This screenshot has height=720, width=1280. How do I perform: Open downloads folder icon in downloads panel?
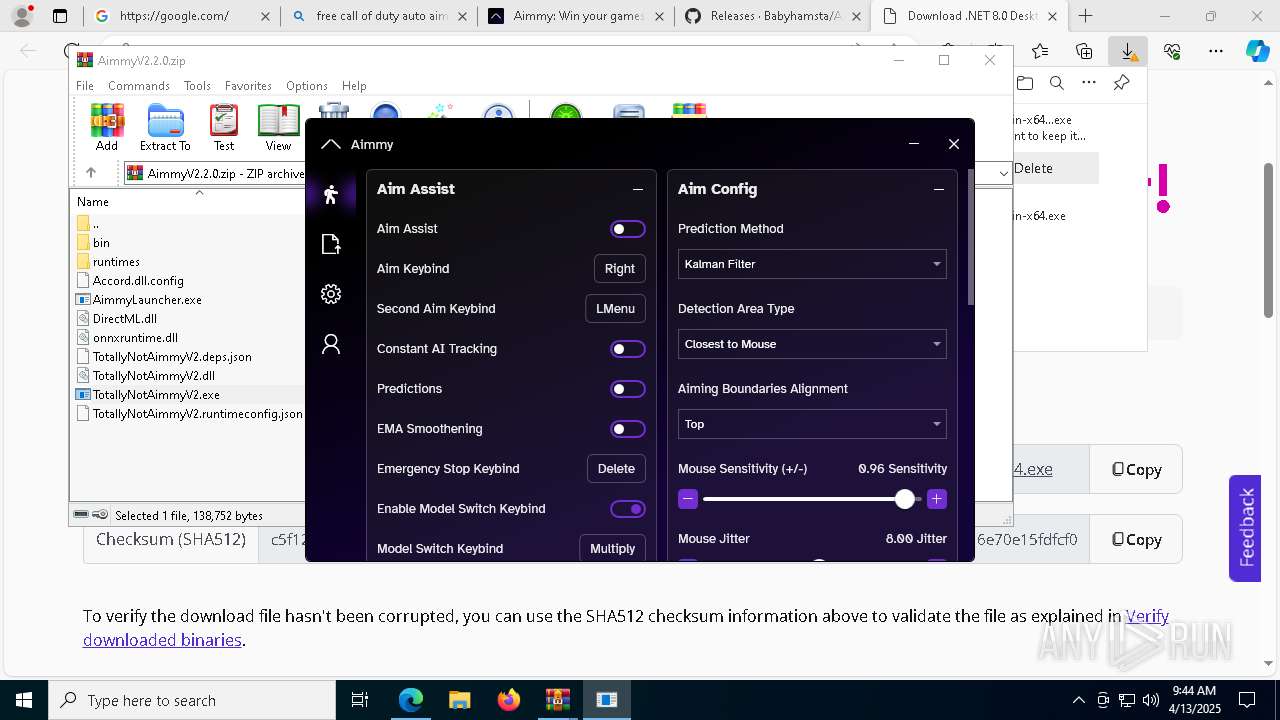1025,83
